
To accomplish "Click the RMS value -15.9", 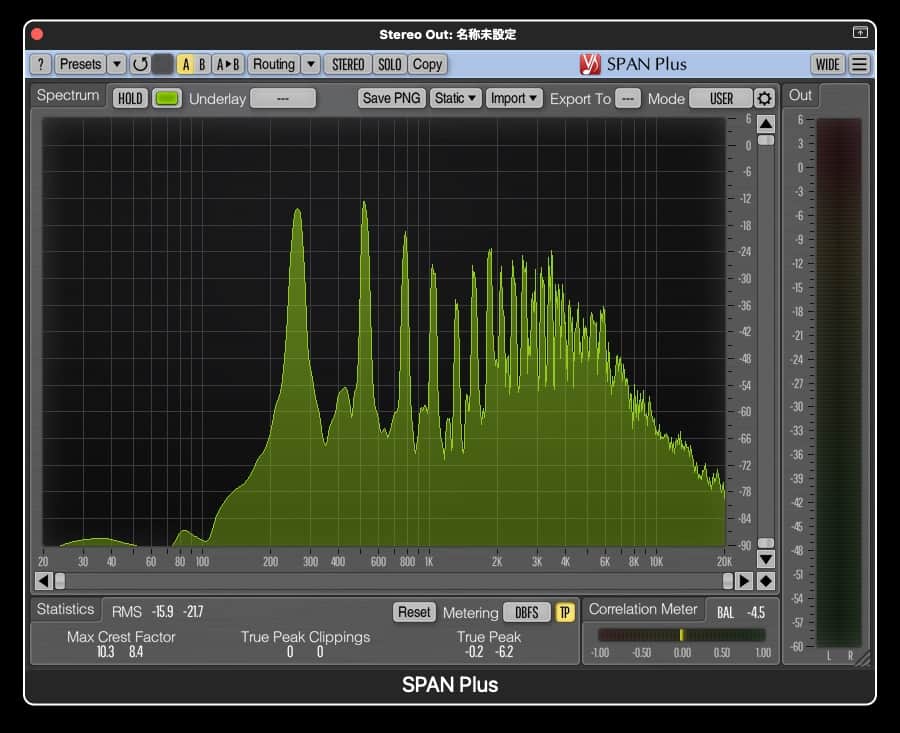I will [x=163, y=612].
